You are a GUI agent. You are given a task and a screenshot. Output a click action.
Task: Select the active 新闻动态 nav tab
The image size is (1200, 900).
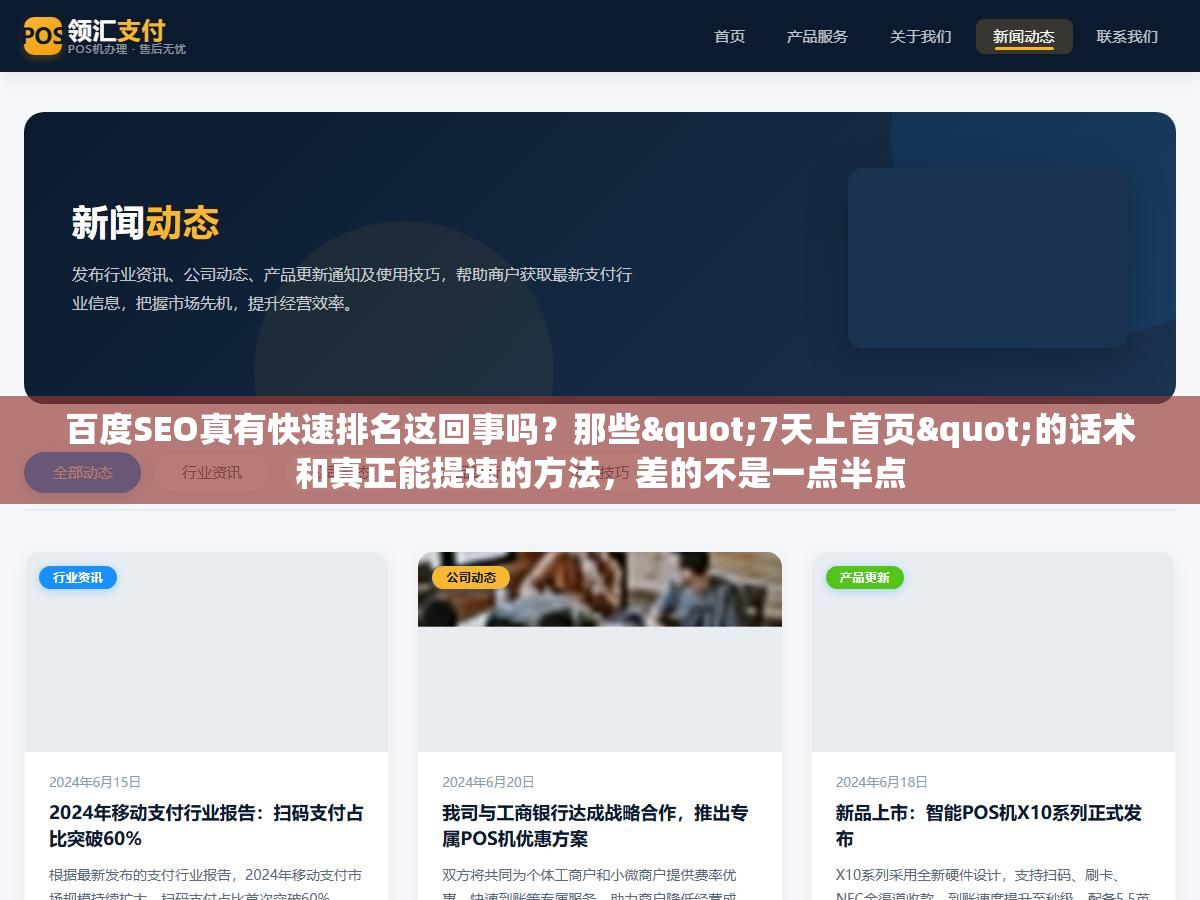tap(1024, 36)
